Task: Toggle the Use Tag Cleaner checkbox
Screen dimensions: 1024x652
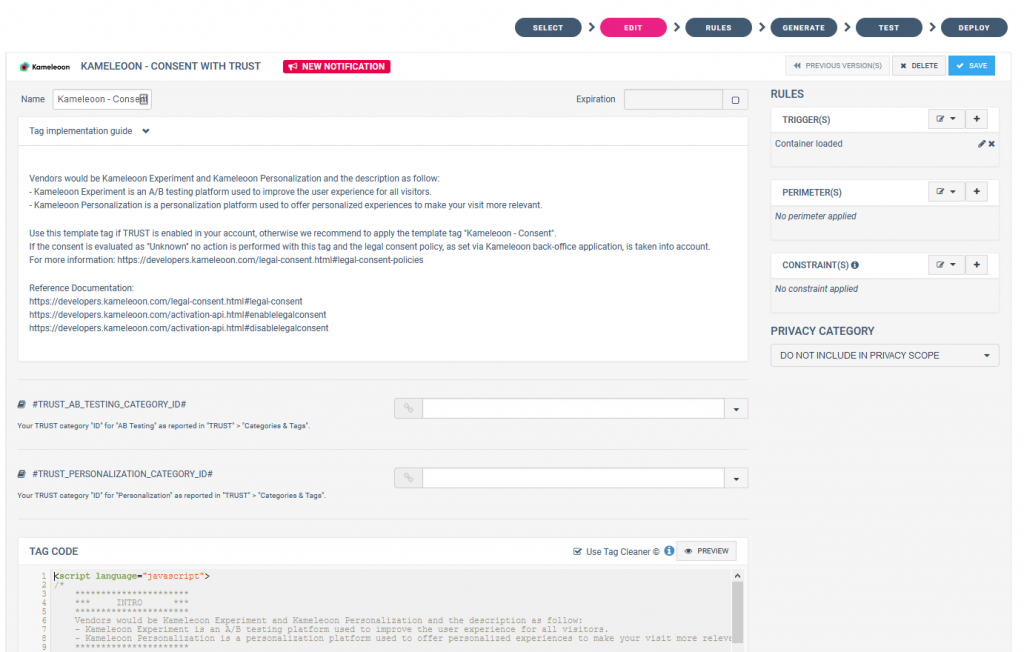Action: pyautogui.click(x=577, y=551)
